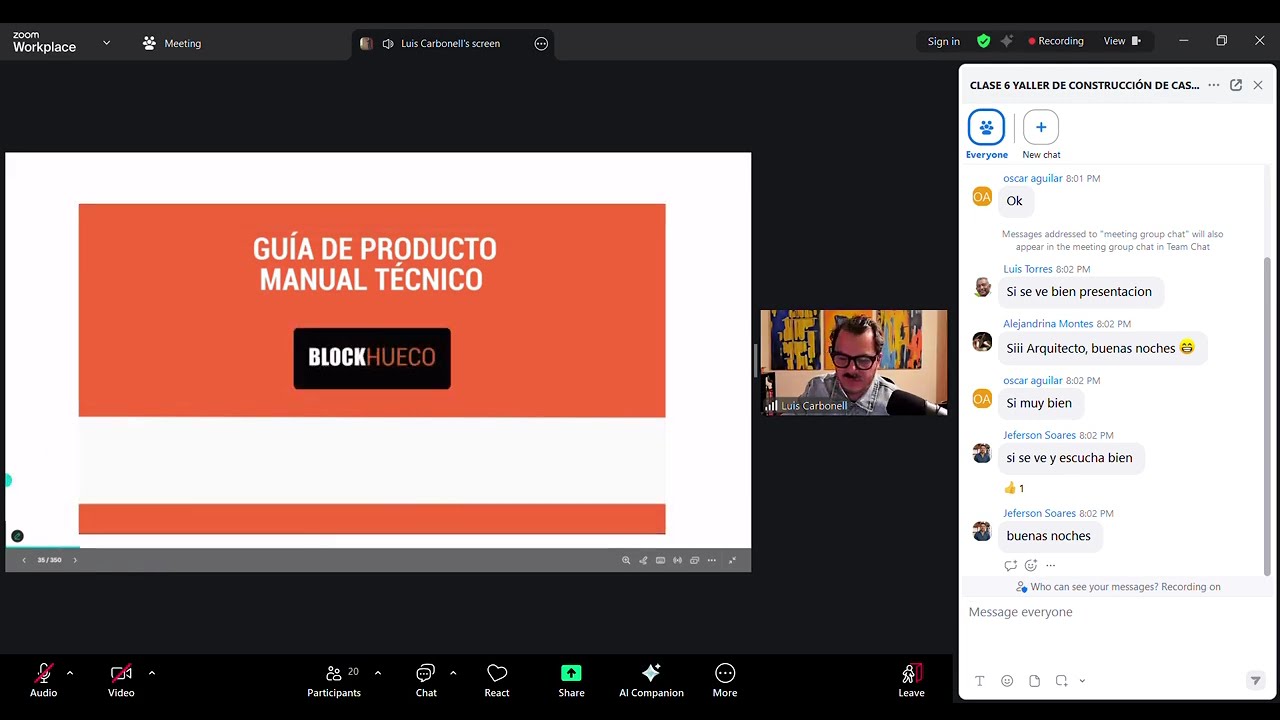
Task: Click the green Share screen button
Action: 571,680
